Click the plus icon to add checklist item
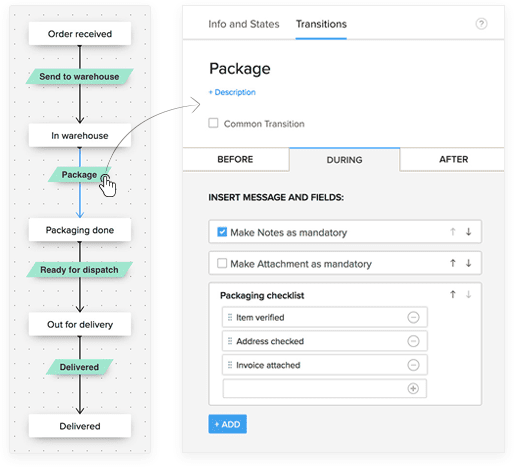The width and height of the screenshot is (514, 467). tap(413, 388)
